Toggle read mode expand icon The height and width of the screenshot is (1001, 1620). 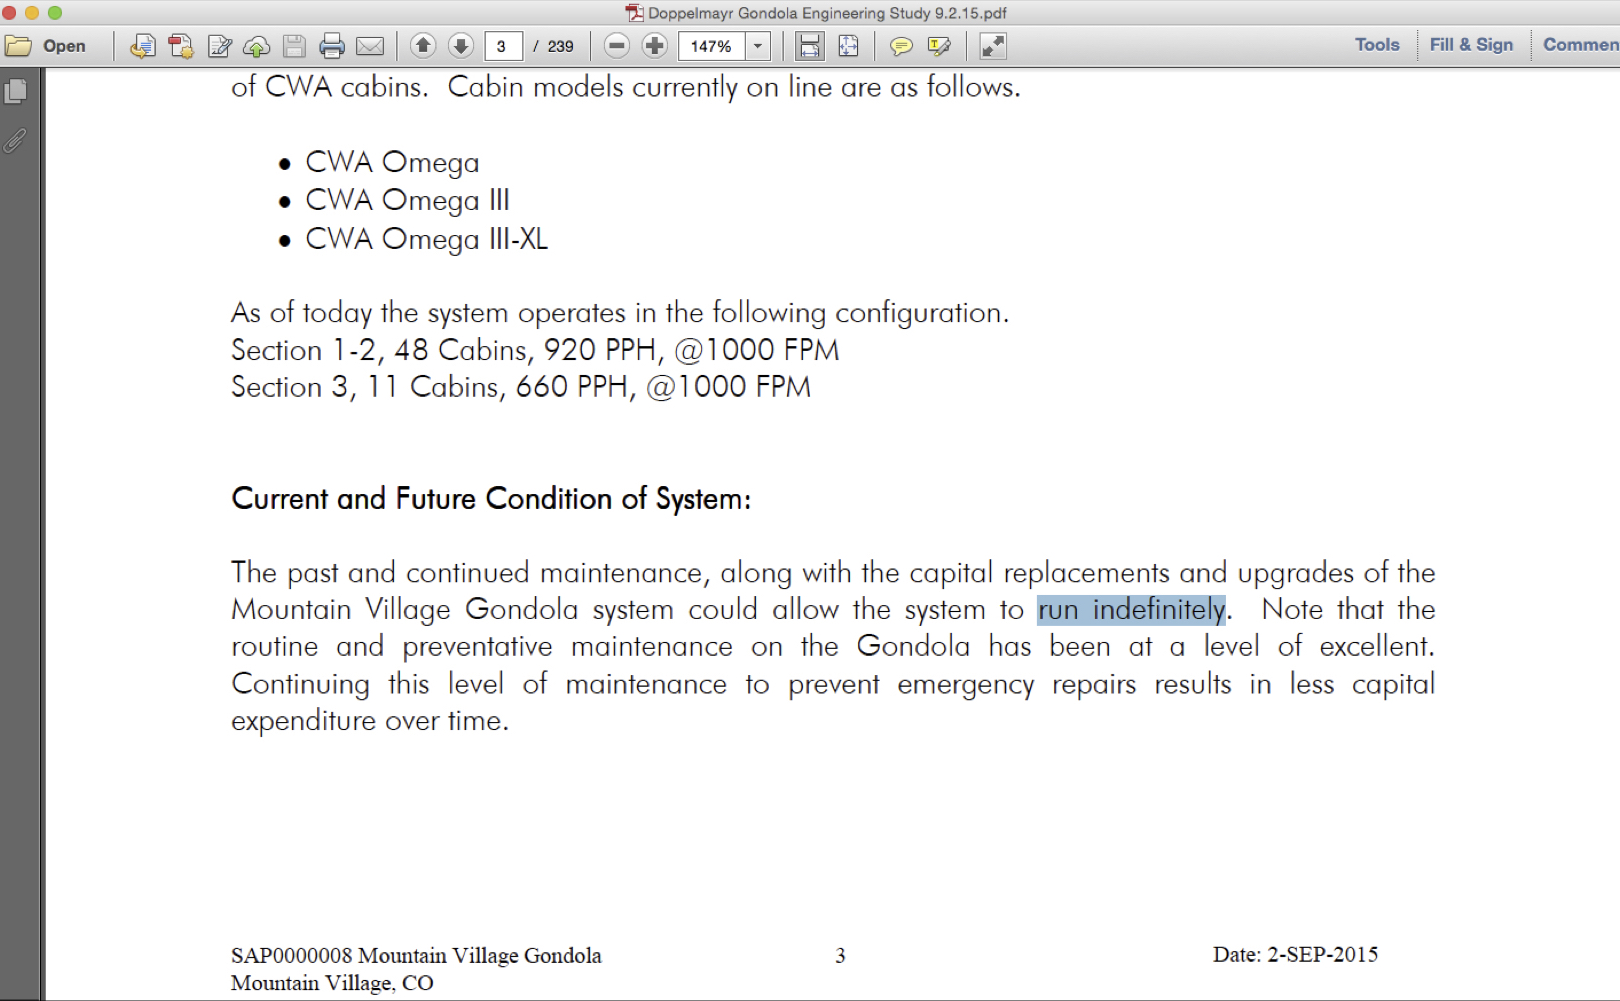992,46
